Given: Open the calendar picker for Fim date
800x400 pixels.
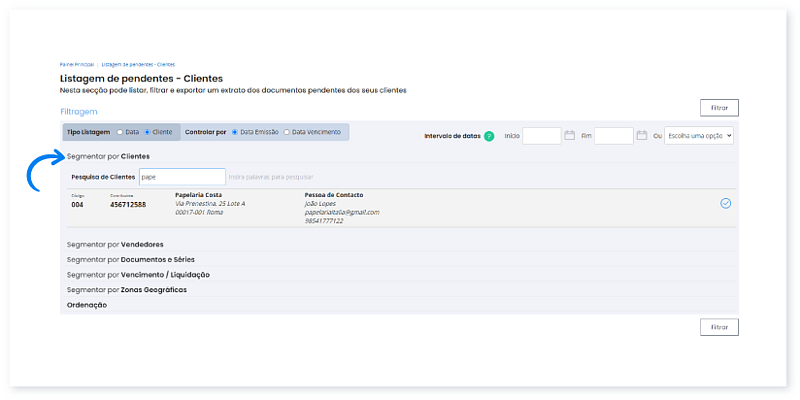Looking at the screenshot, I should (642, 135).
